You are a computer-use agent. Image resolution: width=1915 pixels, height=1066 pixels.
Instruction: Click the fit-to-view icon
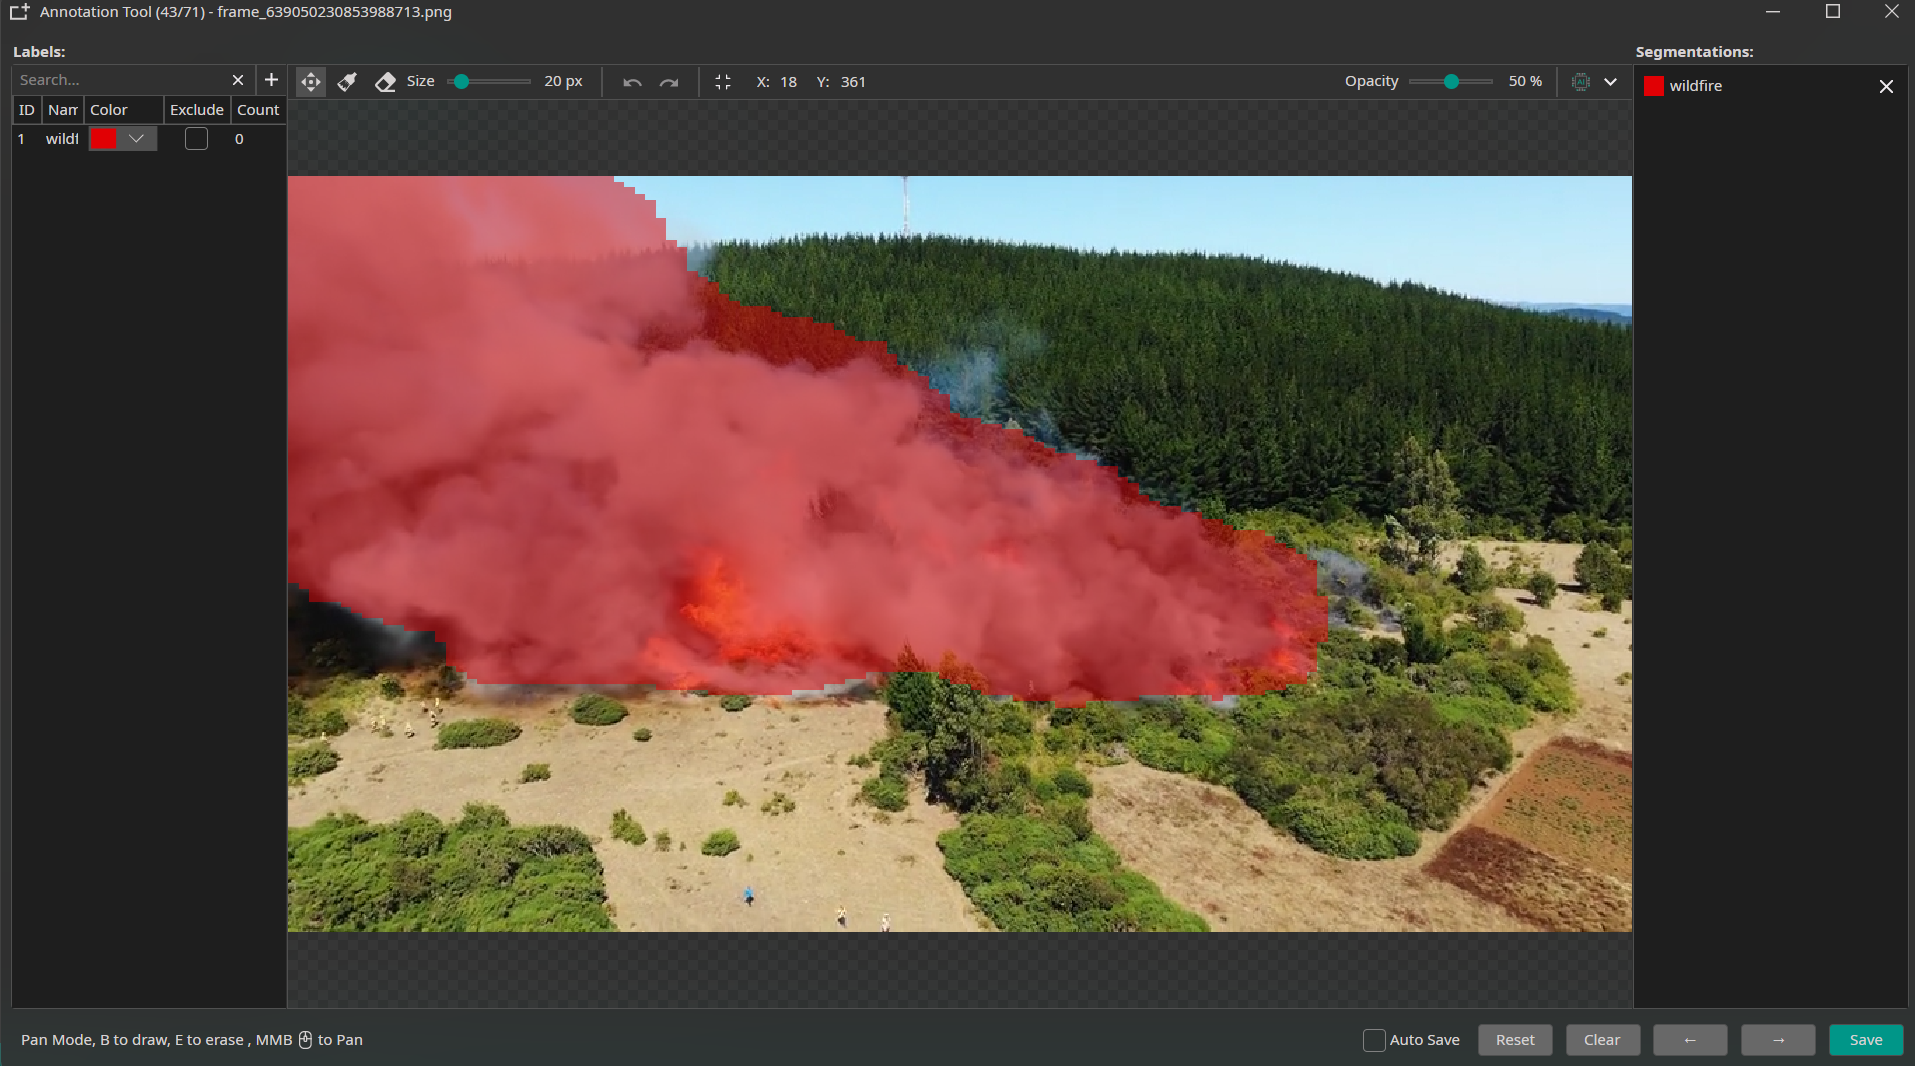pos(723,82)
